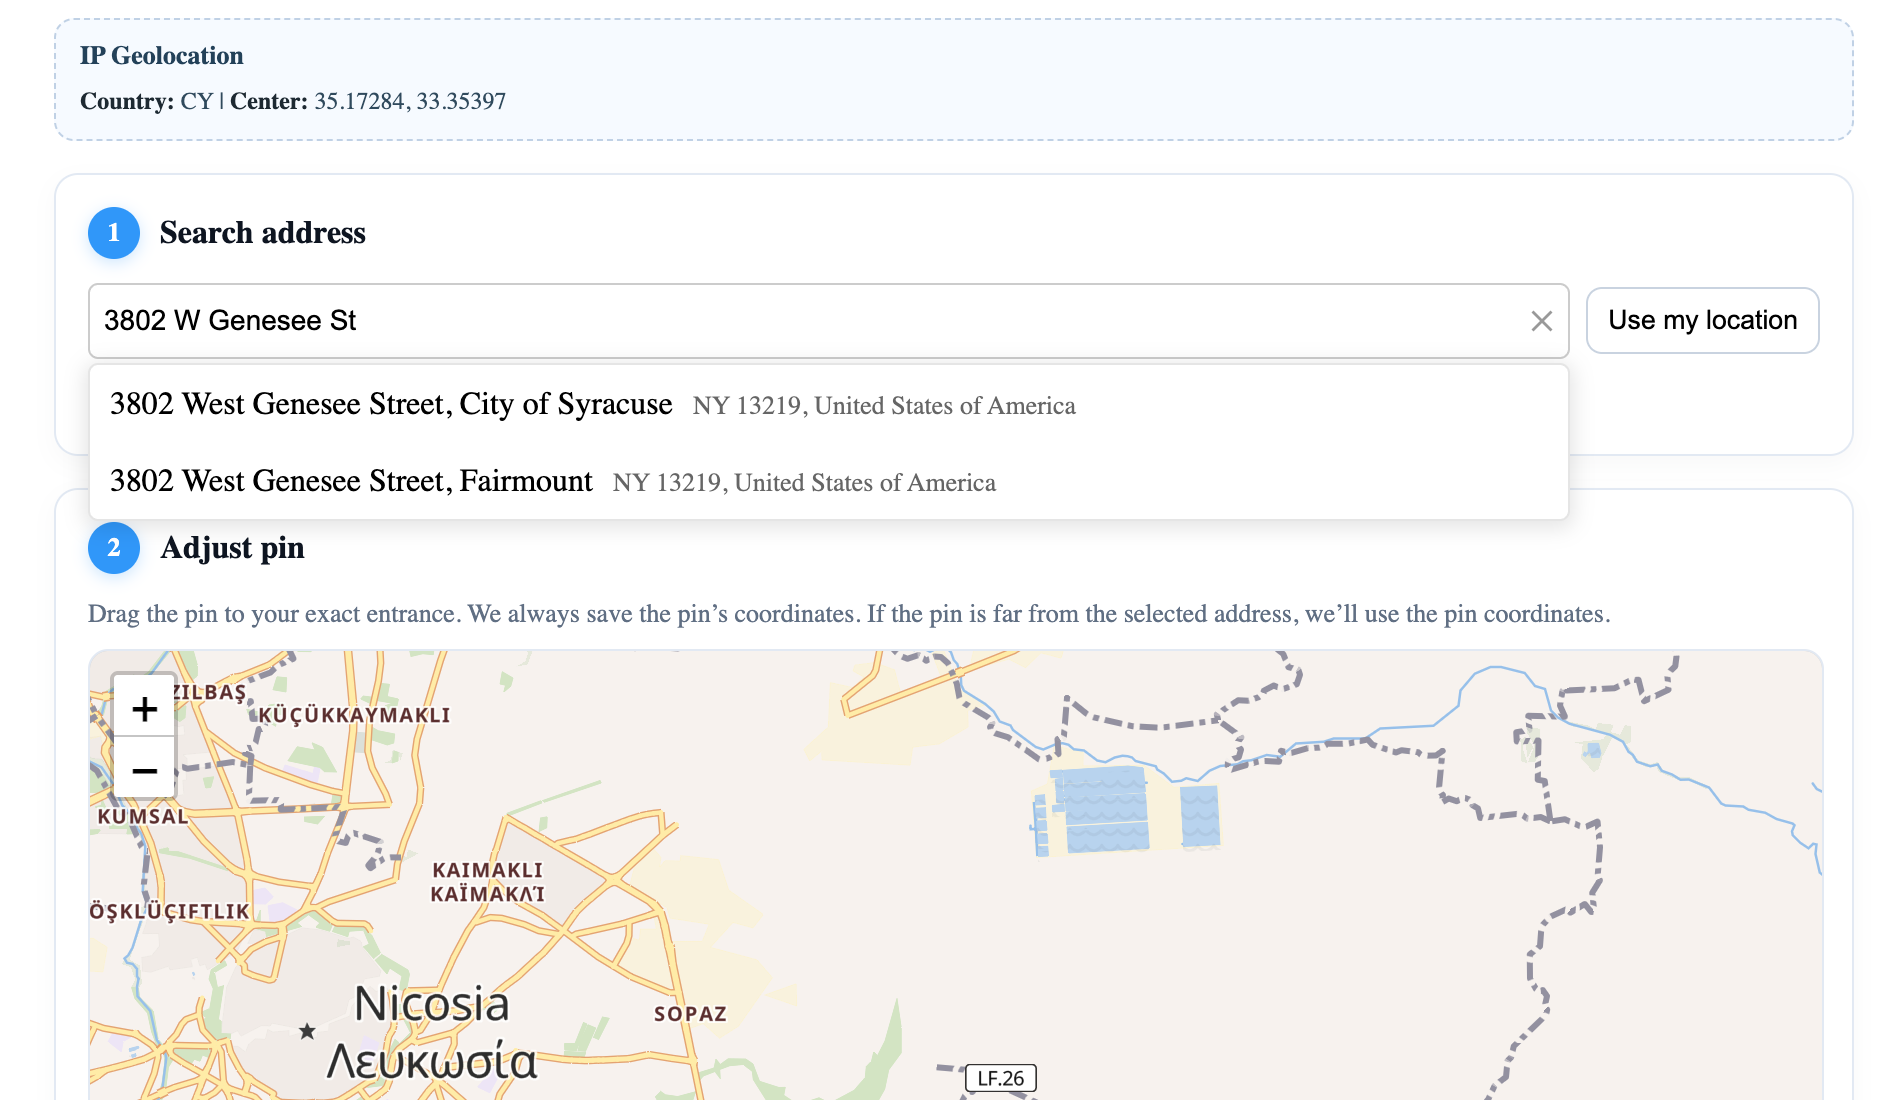Focus the address search input box
1900x1100 pixels.
(x=800, y=321)
